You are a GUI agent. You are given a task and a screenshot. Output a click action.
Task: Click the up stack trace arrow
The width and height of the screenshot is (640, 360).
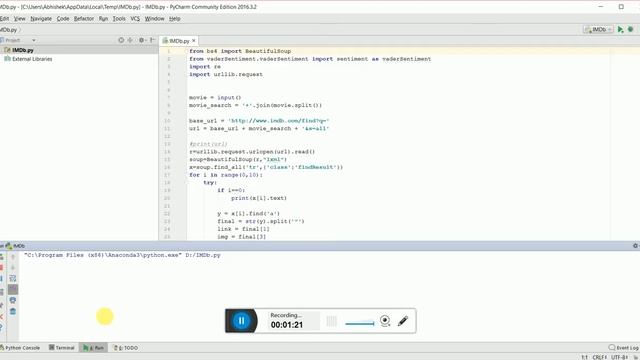point(13,257)
